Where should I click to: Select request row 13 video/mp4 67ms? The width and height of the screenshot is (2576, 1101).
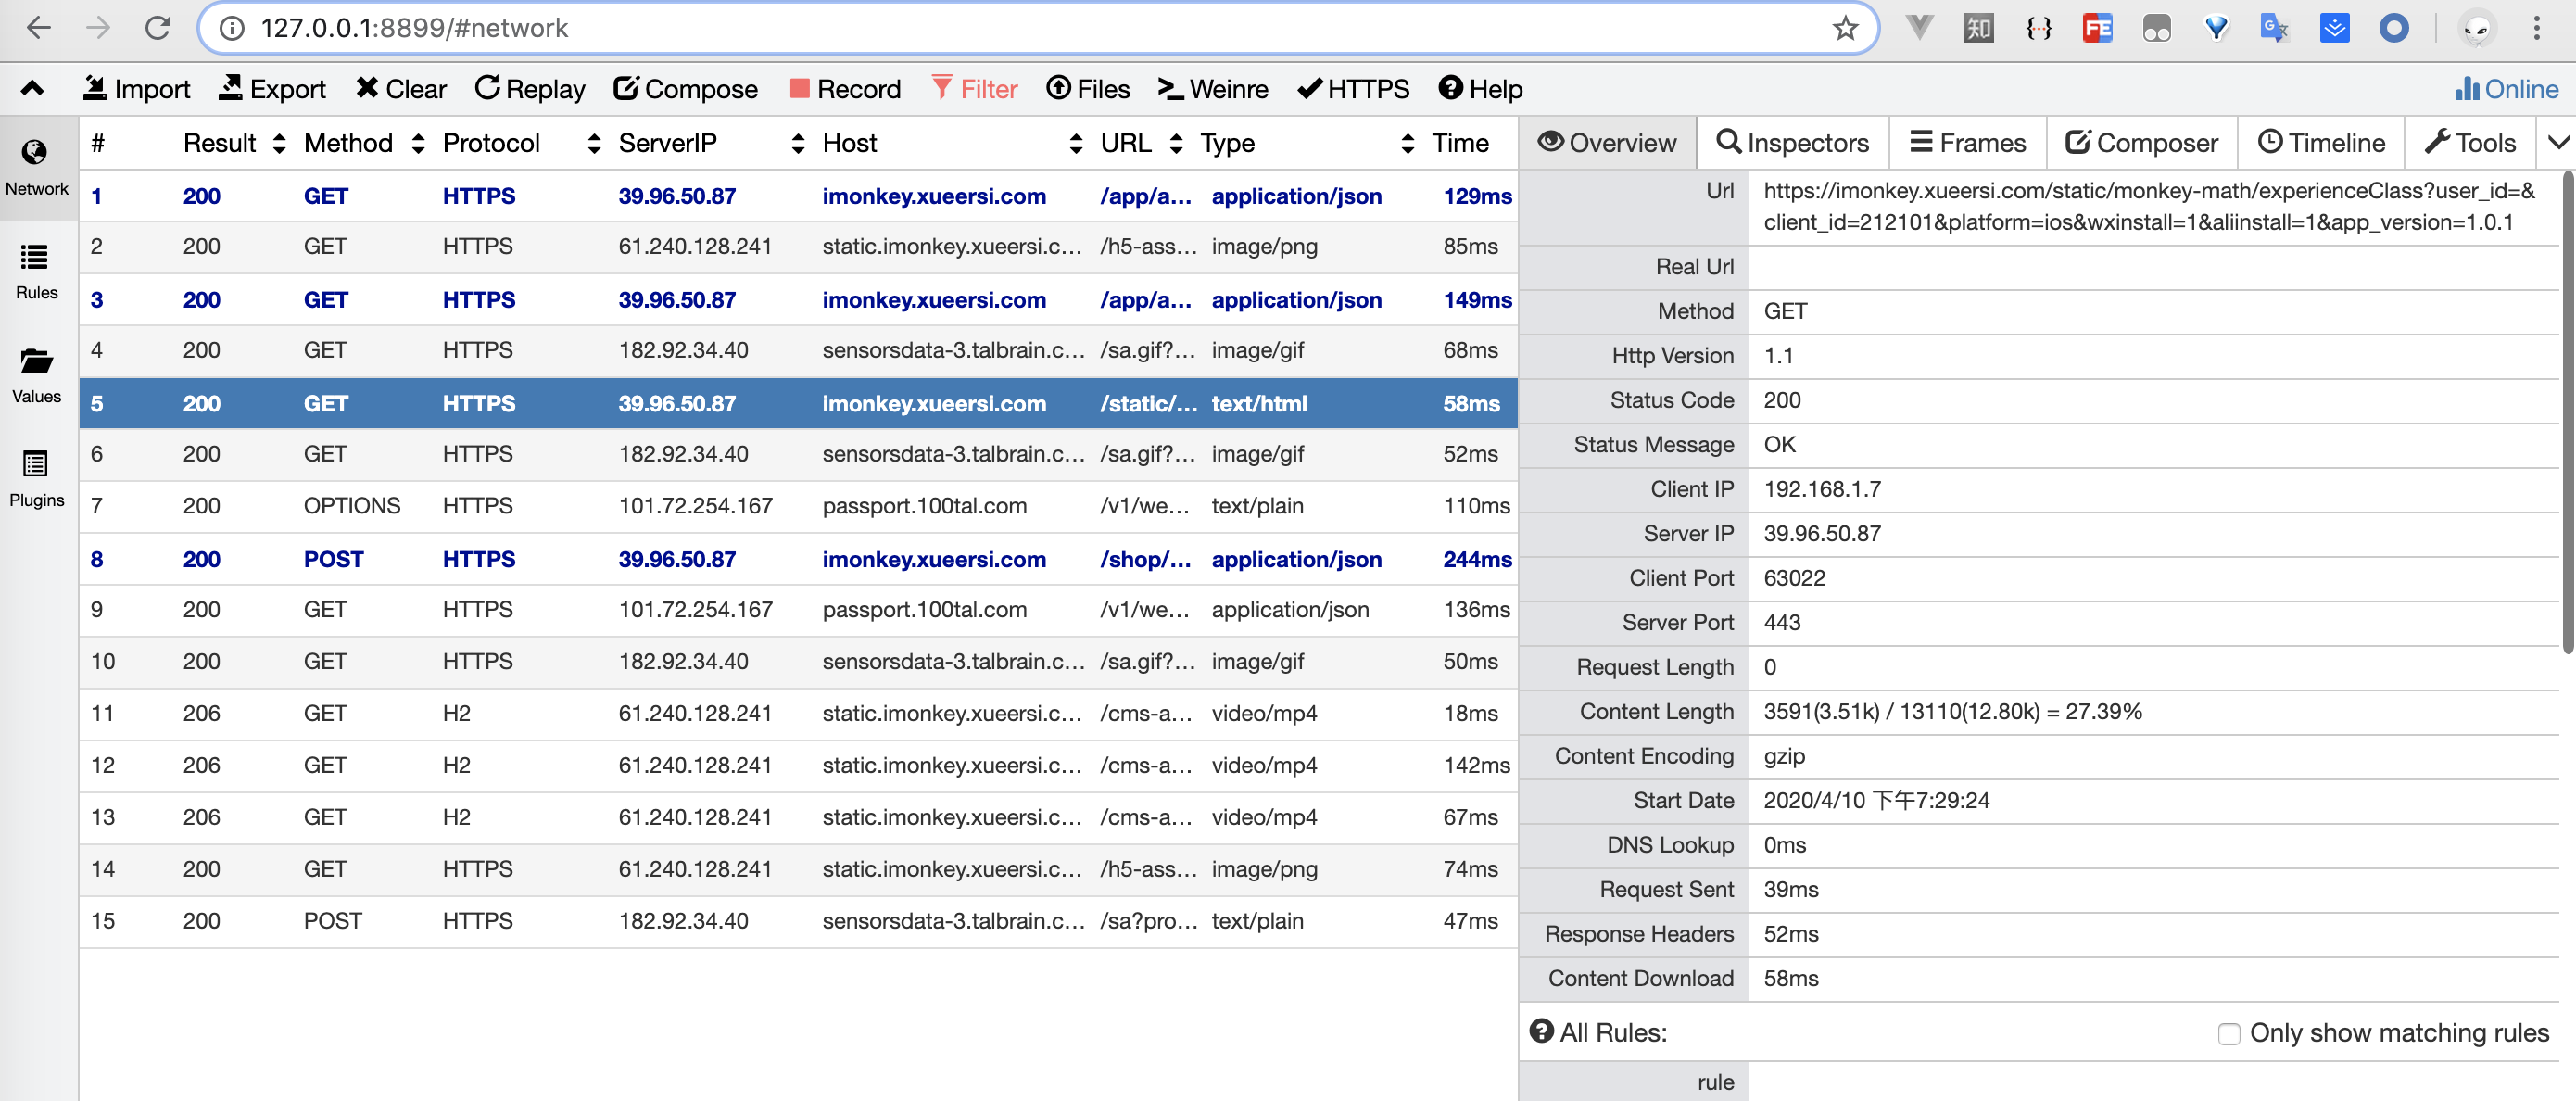tap(798, 818)
